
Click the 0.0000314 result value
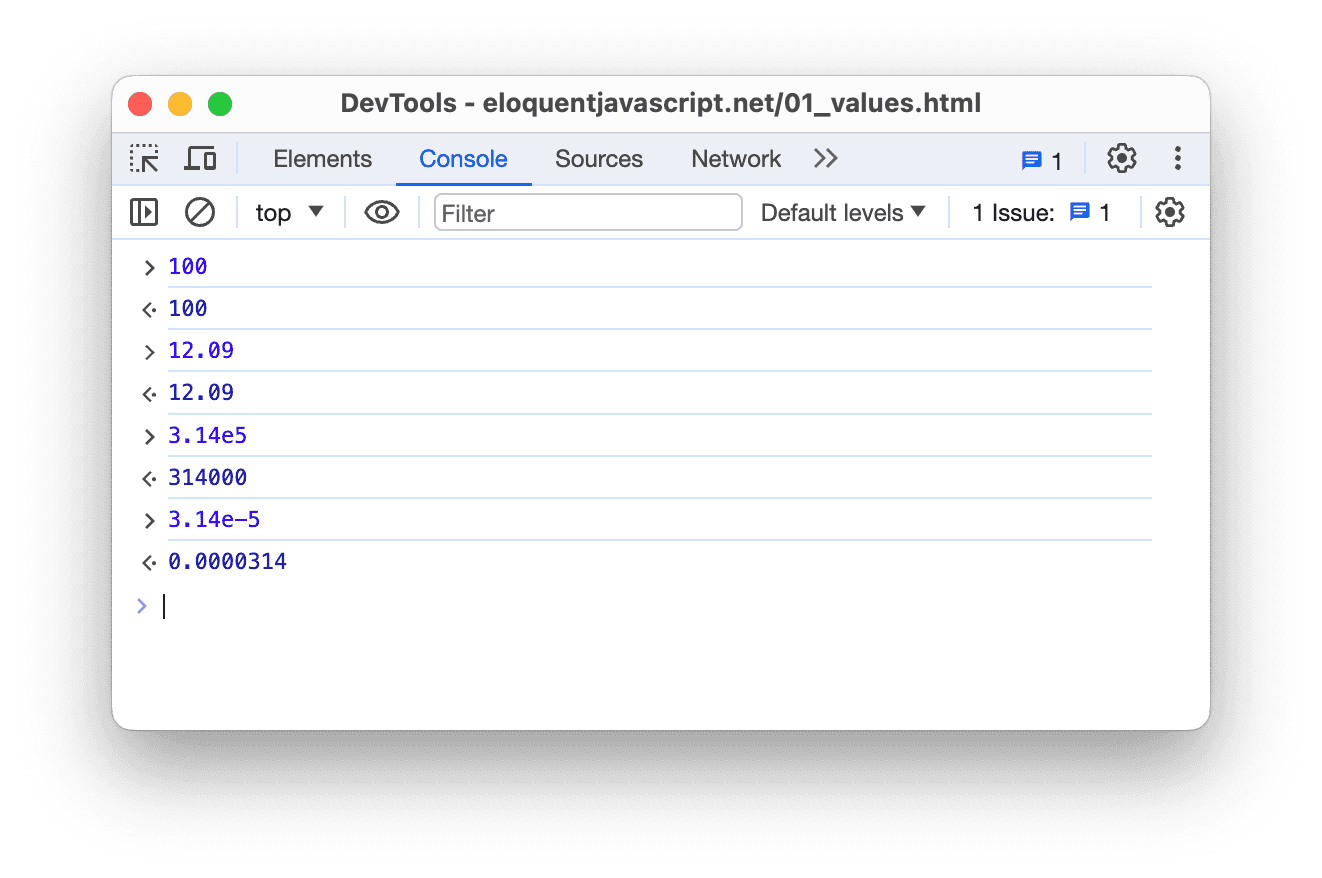[227, 561]
